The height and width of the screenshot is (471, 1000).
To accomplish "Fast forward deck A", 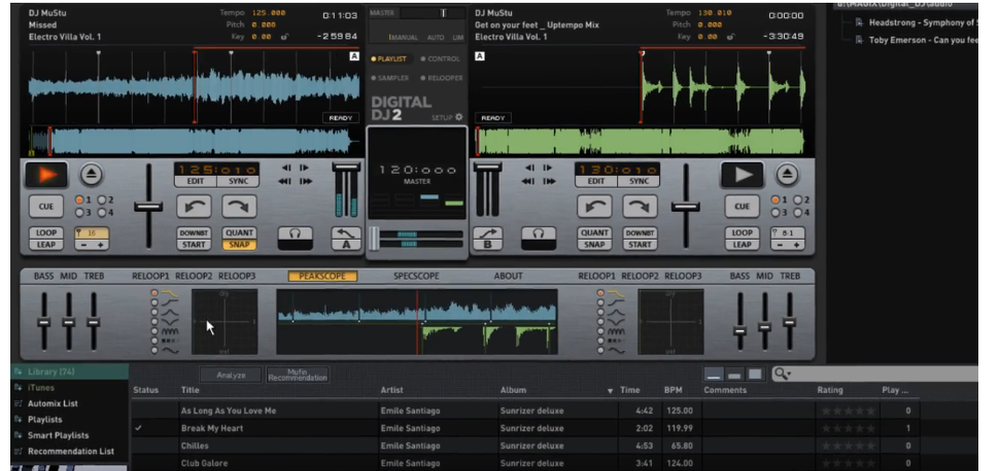I will [x=306, y=182].
